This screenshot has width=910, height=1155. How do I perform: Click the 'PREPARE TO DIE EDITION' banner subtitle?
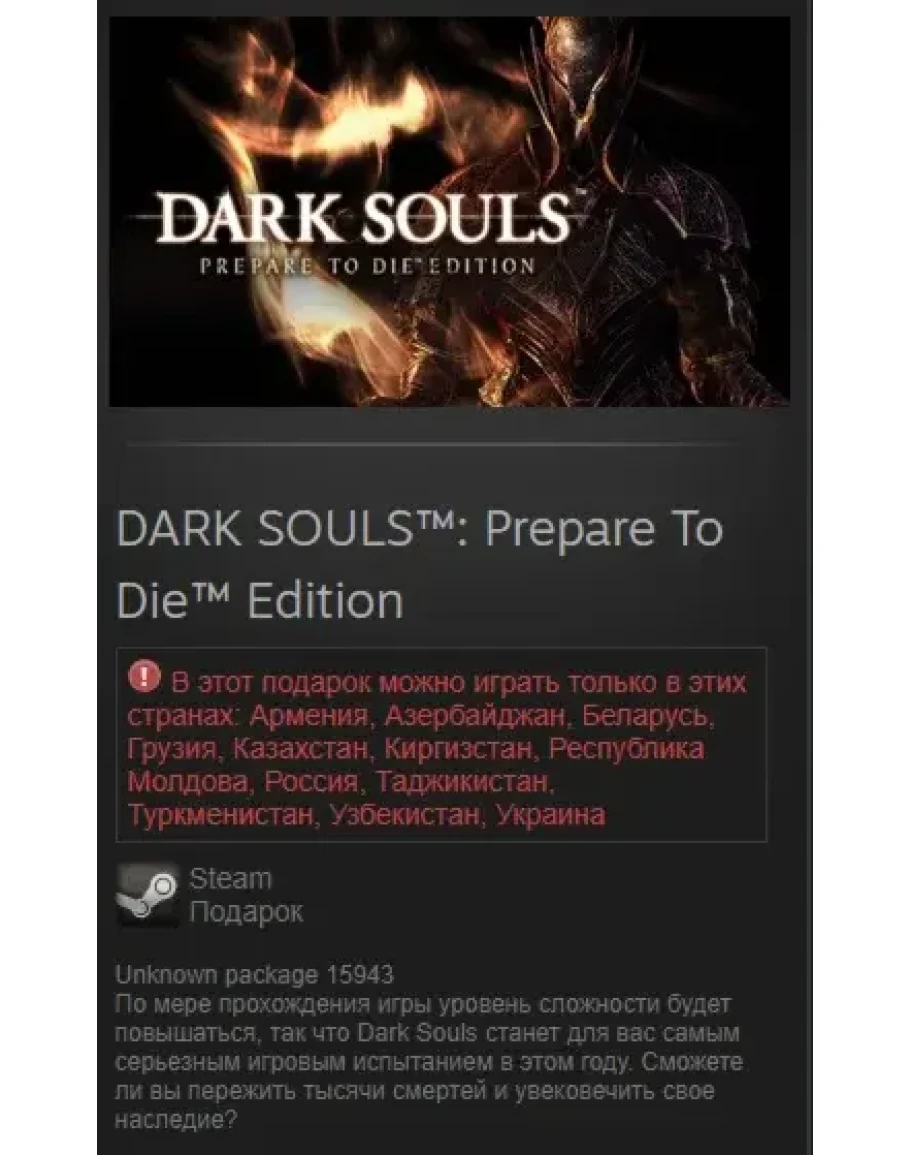[367, 267]
